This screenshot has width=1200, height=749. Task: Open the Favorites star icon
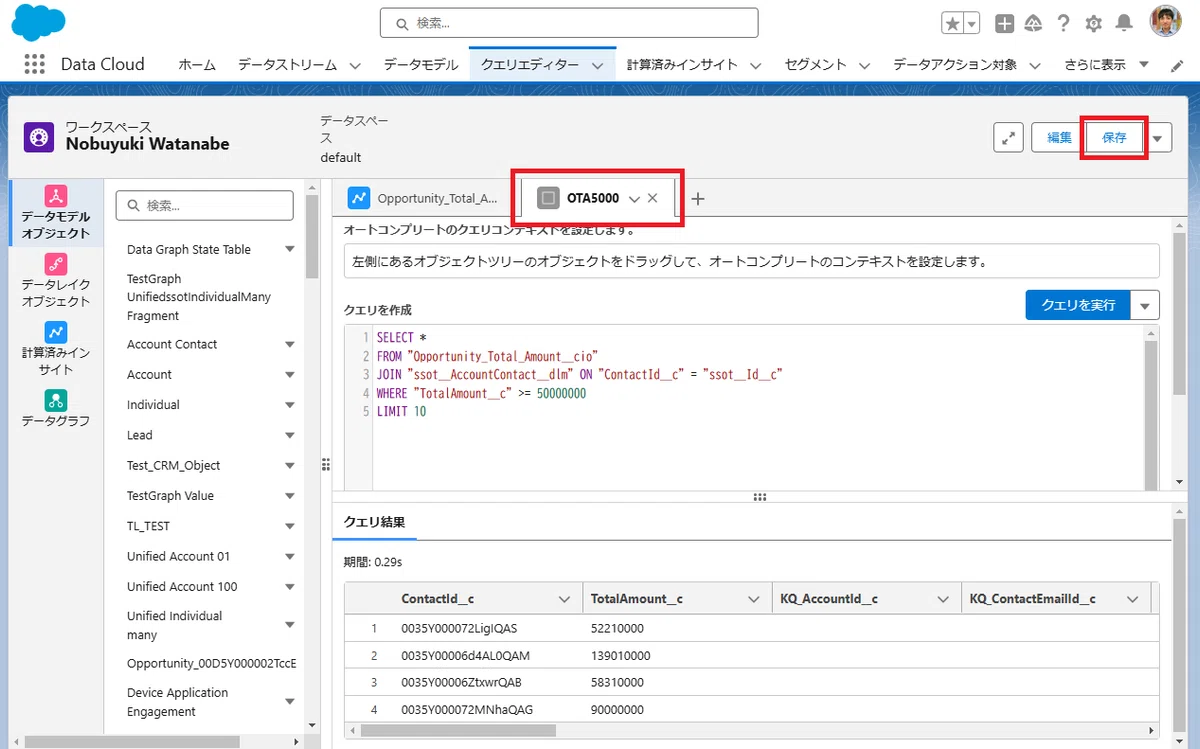pyautogui.click(x=953, y=23)
